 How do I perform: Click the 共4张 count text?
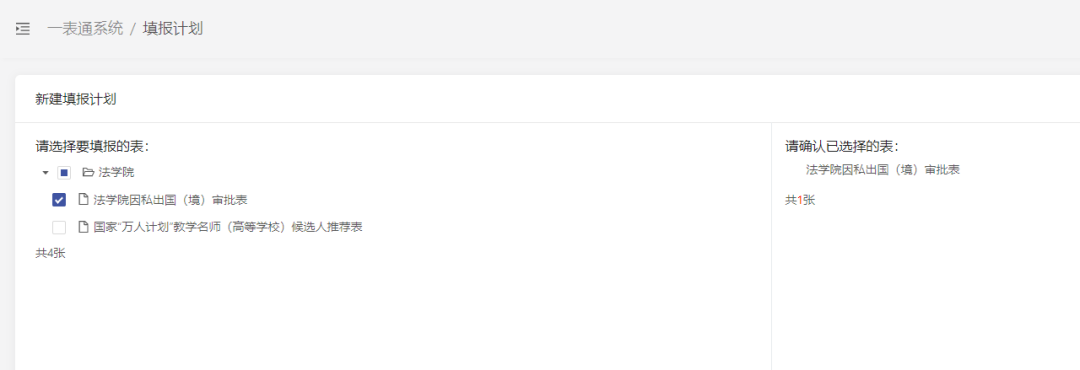[50, 253]
